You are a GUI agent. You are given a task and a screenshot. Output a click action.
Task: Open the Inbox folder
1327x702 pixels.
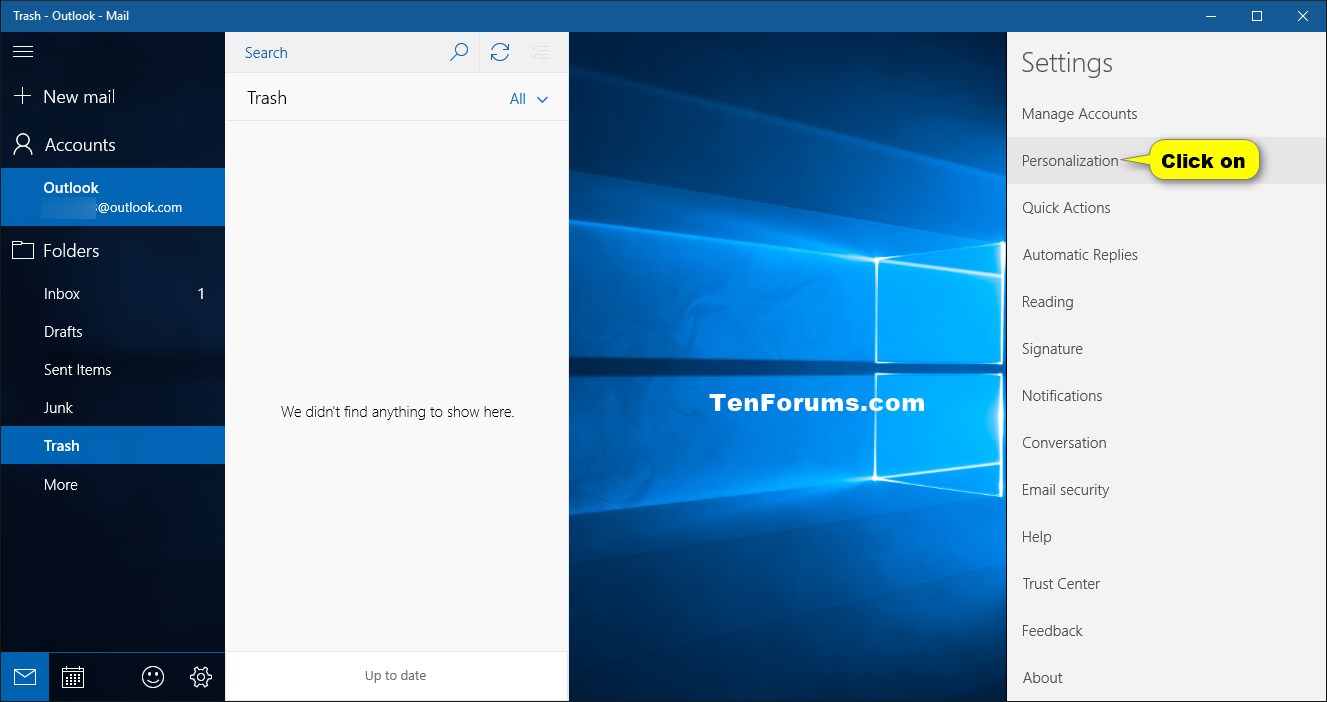pyautogui.click(x=113, y=294)
